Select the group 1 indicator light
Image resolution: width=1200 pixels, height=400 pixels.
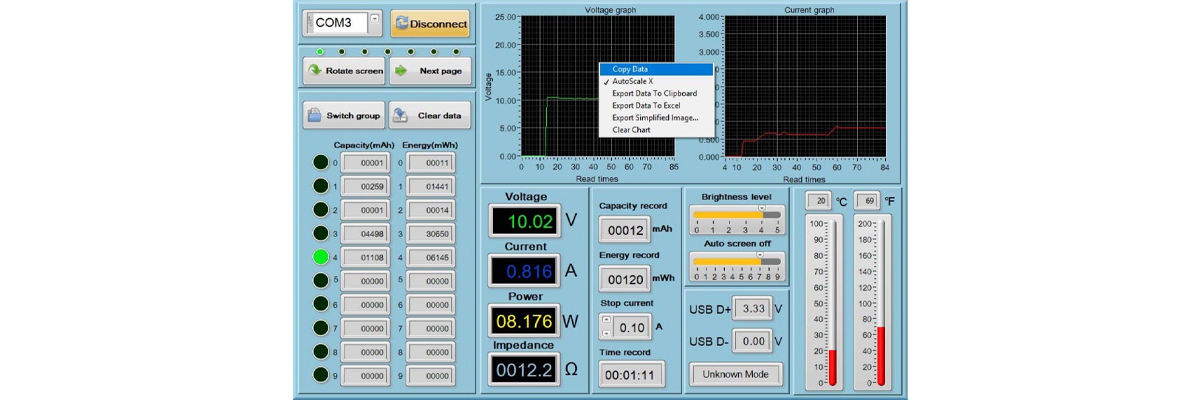point(321,186)
